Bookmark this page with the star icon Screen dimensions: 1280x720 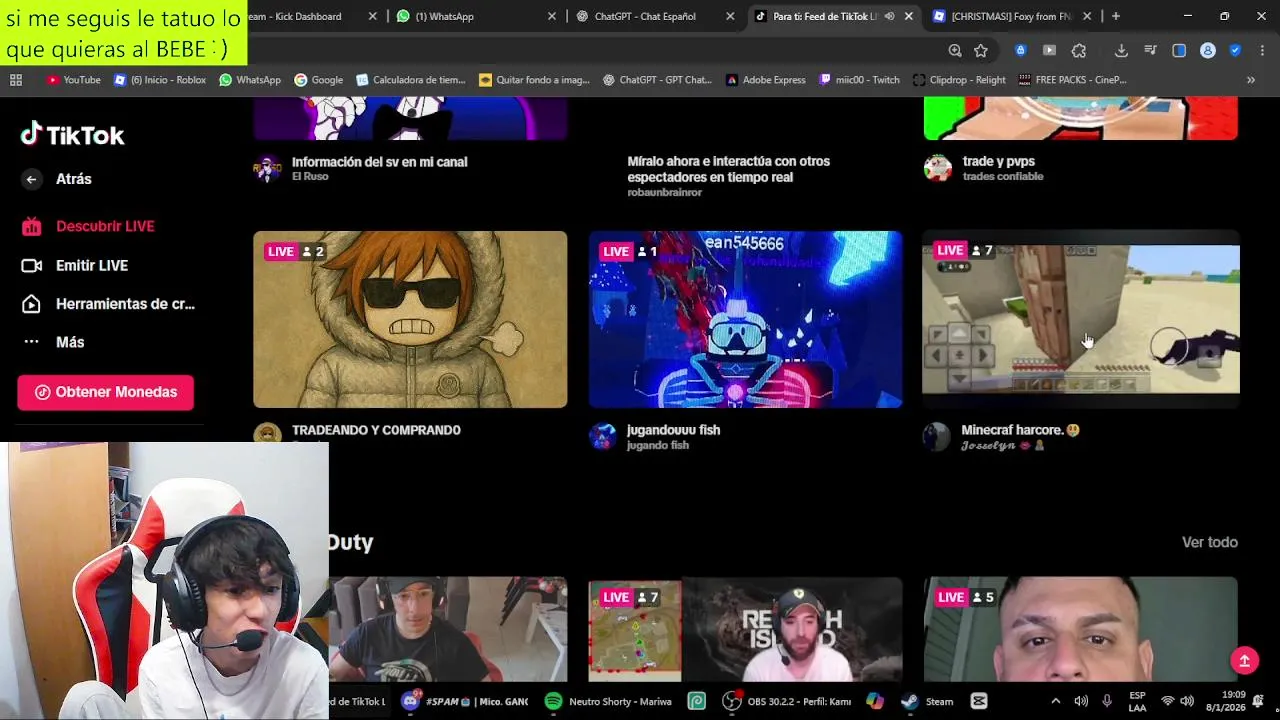(981, 50)
